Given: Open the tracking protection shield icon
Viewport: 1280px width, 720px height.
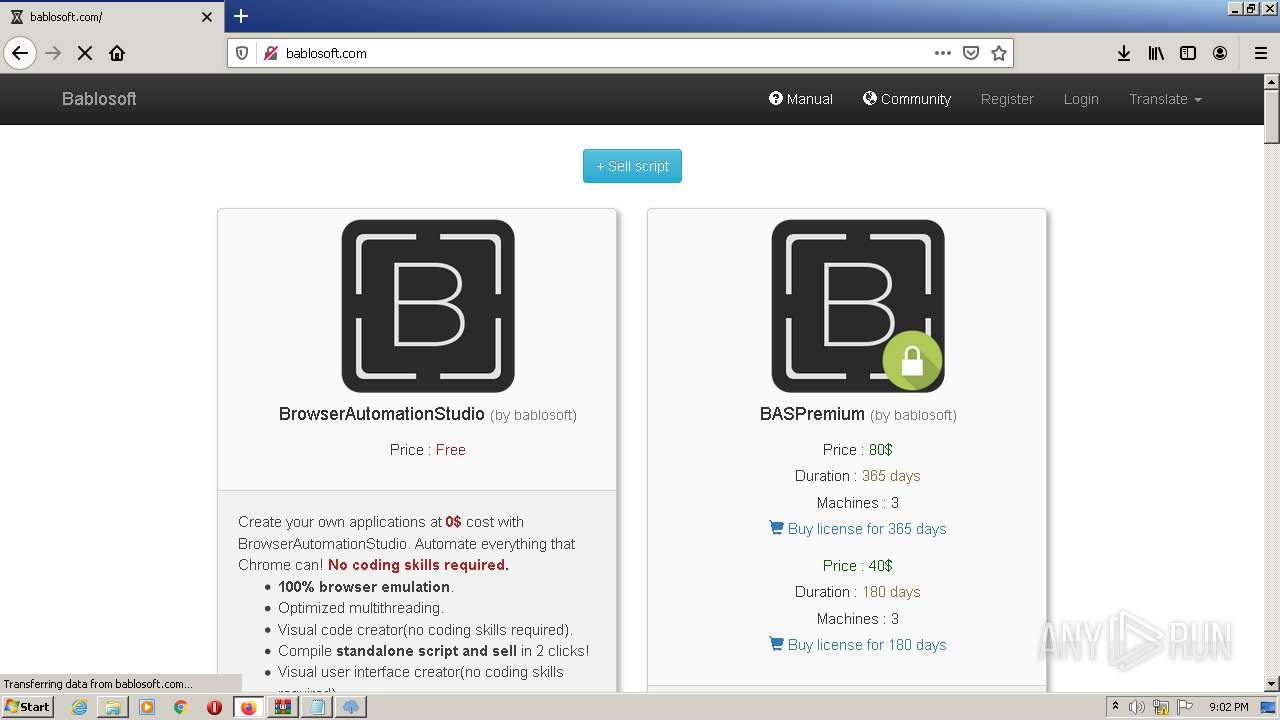Looking at the screenshot, I should (x=242, y=53).
